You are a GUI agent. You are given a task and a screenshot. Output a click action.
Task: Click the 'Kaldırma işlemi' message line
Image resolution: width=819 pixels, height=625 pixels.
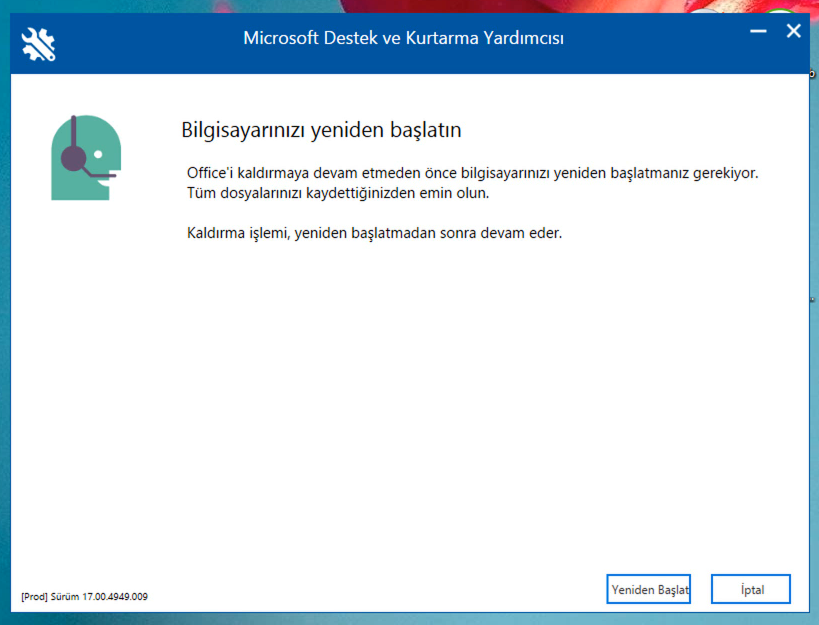[x=375, y=234]
